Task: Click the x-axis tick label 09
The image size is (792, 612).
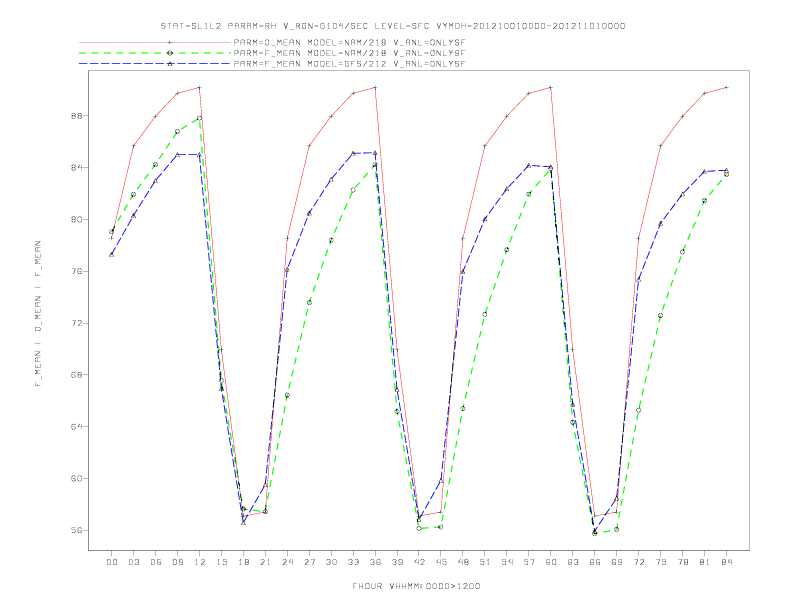Action: tap(177, 562)
